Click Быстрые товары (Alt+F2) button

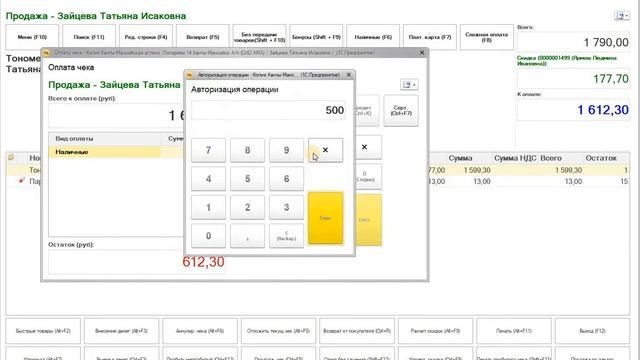pos(43,331)
